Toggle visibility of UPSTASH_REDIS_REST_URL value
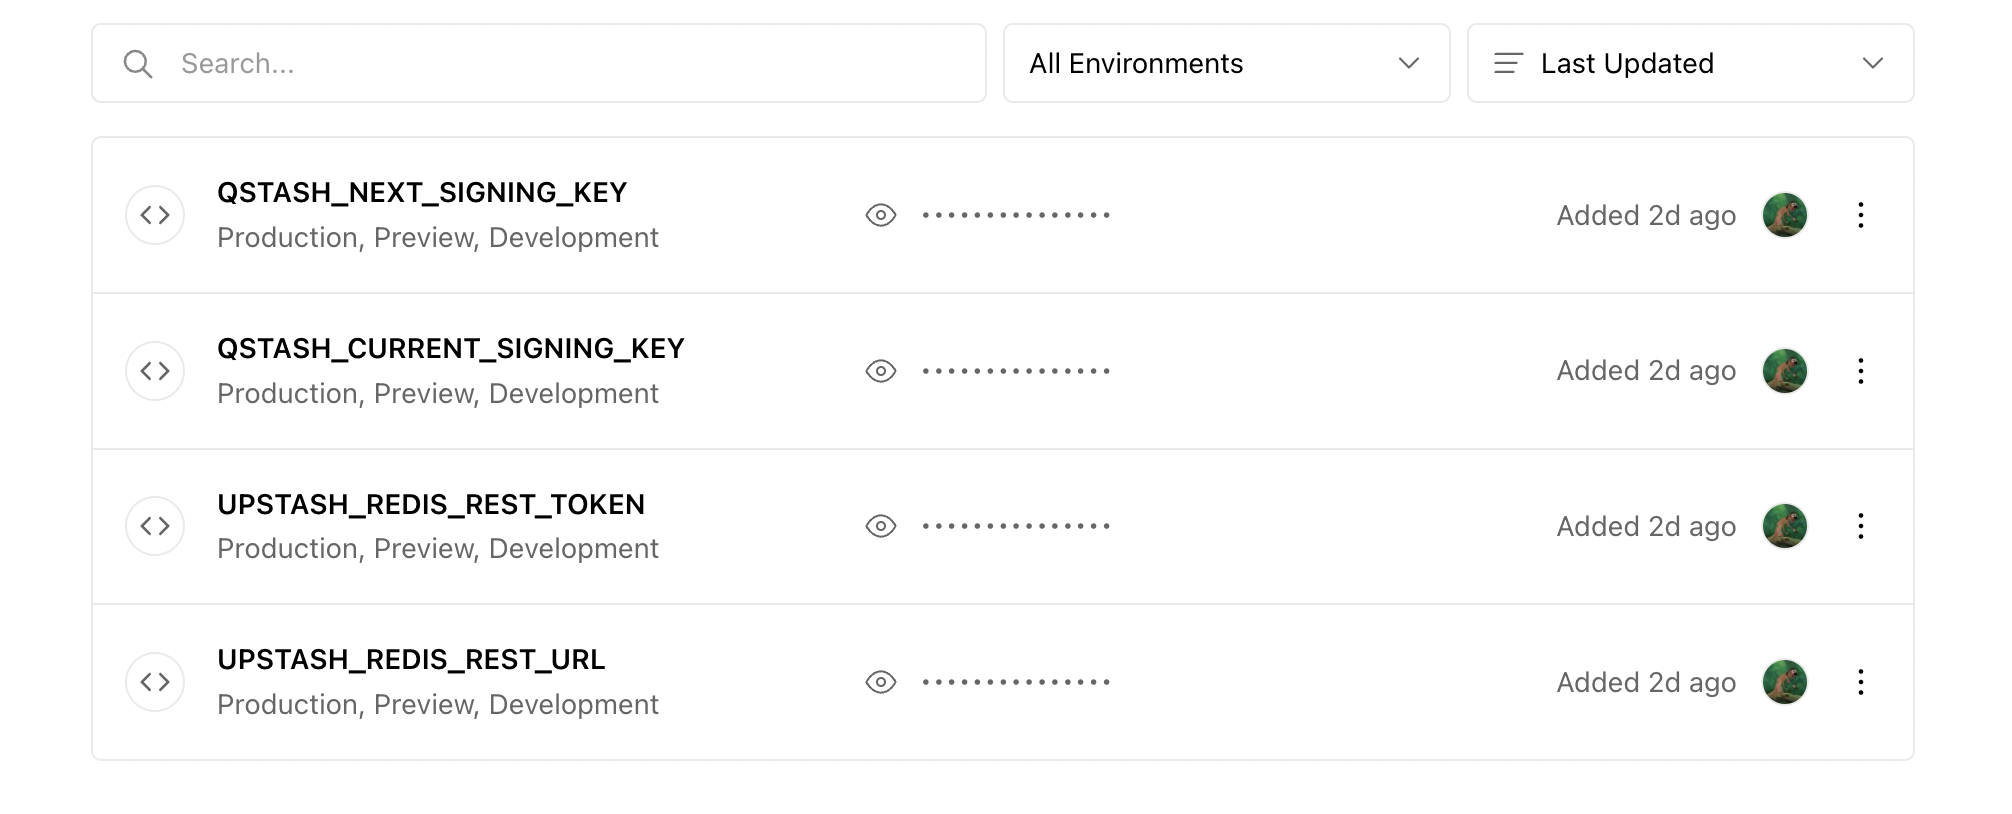The height and width of the screenshot is (814, 2012). (x=880, y=682)
